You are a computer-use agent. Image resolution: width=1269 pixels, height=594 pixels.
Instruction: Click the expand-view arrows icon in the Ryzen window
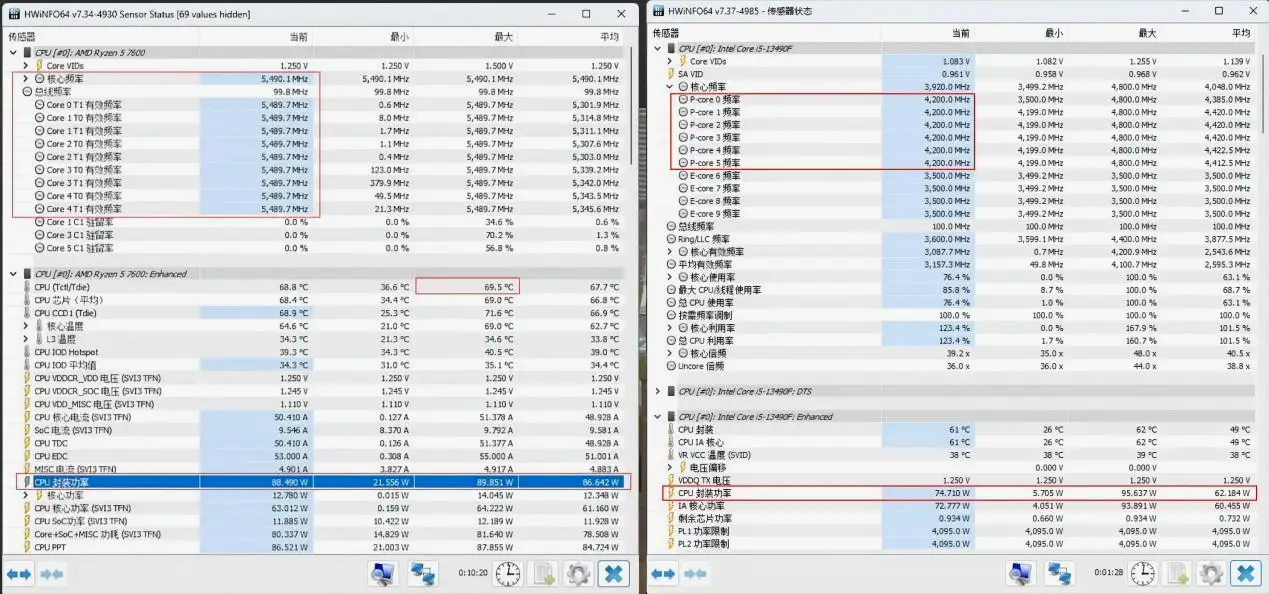coord(20,574)
